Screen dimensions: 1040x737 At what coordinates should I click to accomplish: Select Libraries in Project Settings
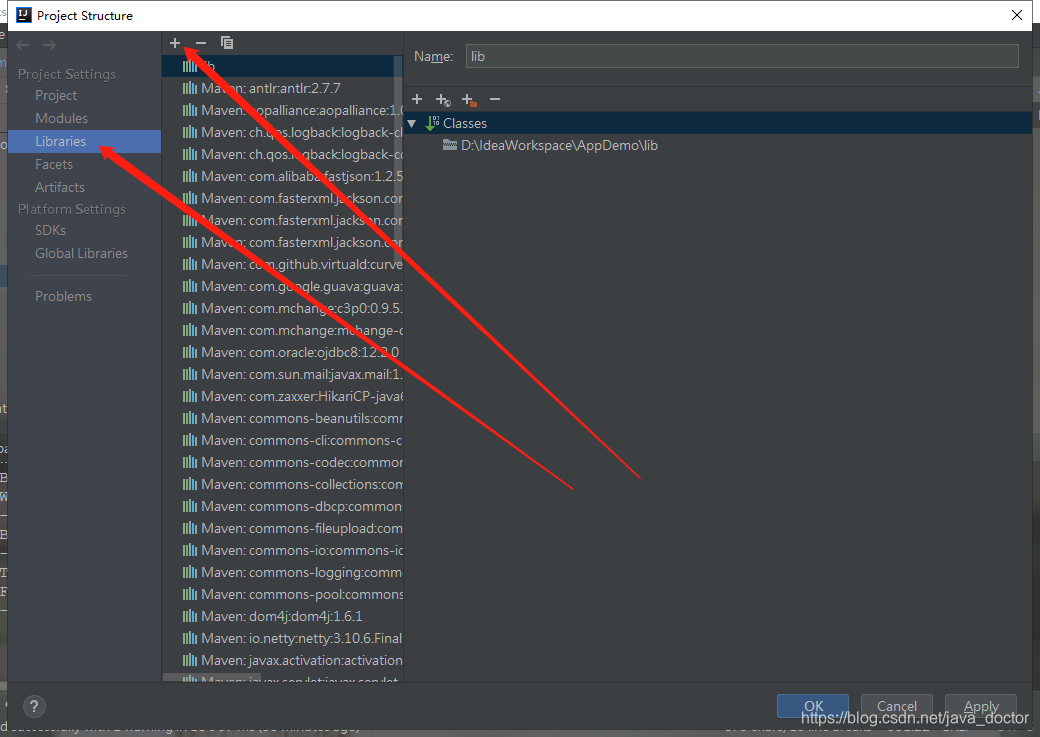pos(84,141)
